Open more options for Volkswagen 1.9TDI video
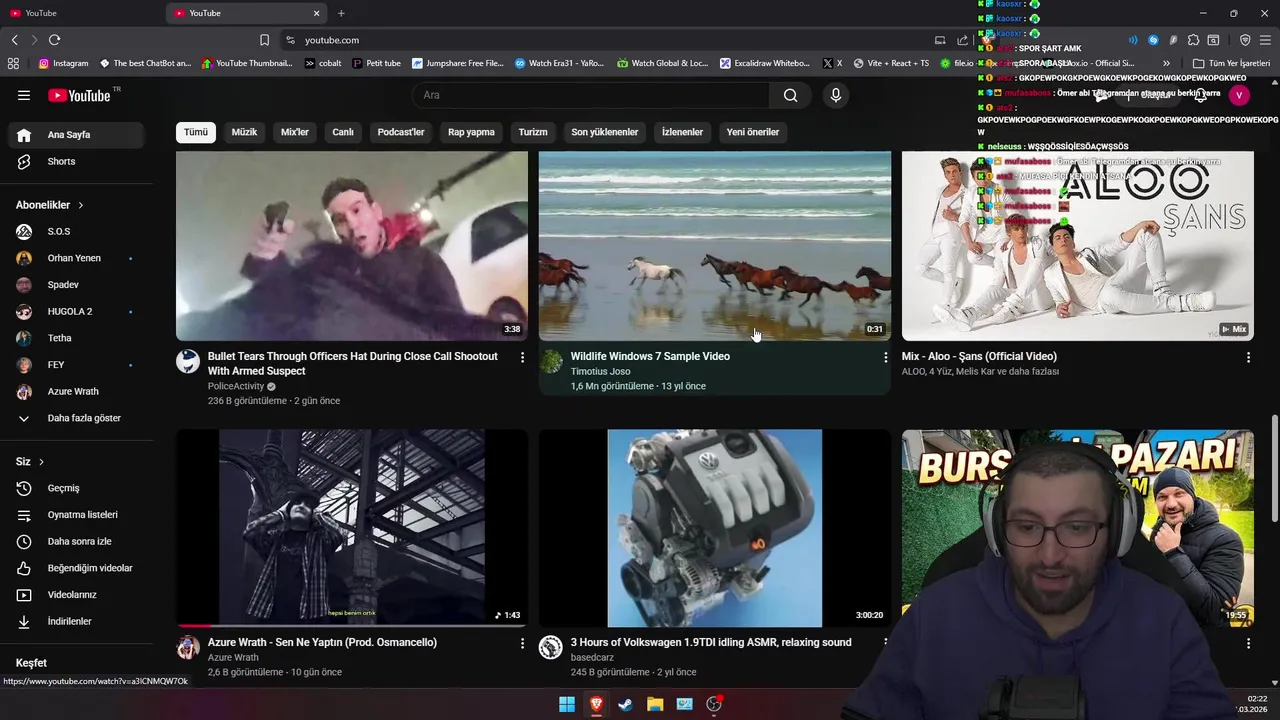This screenshot has height=720, width=1280. click(x=885, y=643)
